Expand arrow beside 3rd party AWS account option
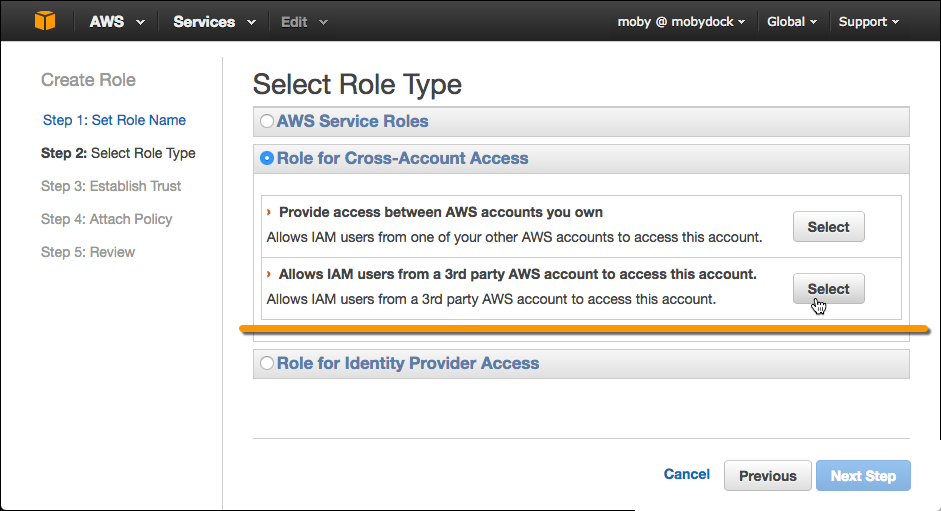This screenshot has width=941, height=511. pyautogui.click(x=269, y=274)
